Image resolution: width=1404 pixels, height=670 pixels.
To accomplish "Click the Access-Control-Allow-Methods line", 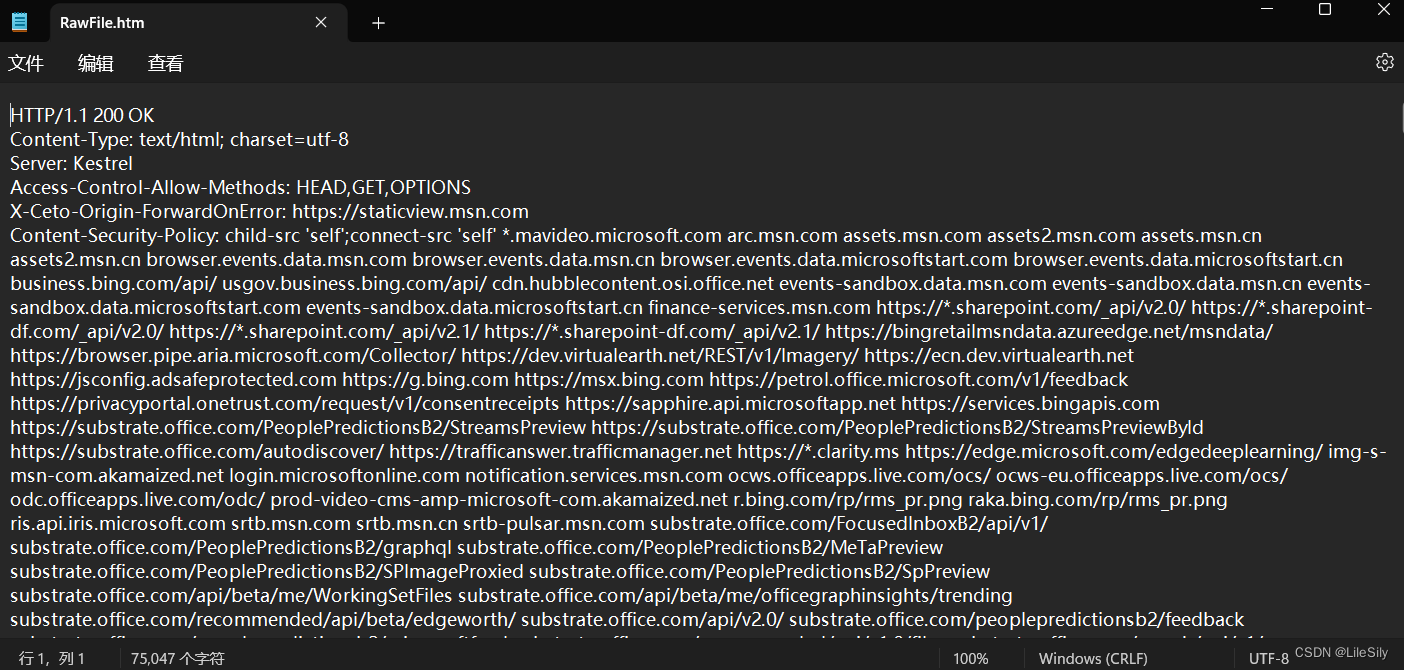I will click(240, 187).
